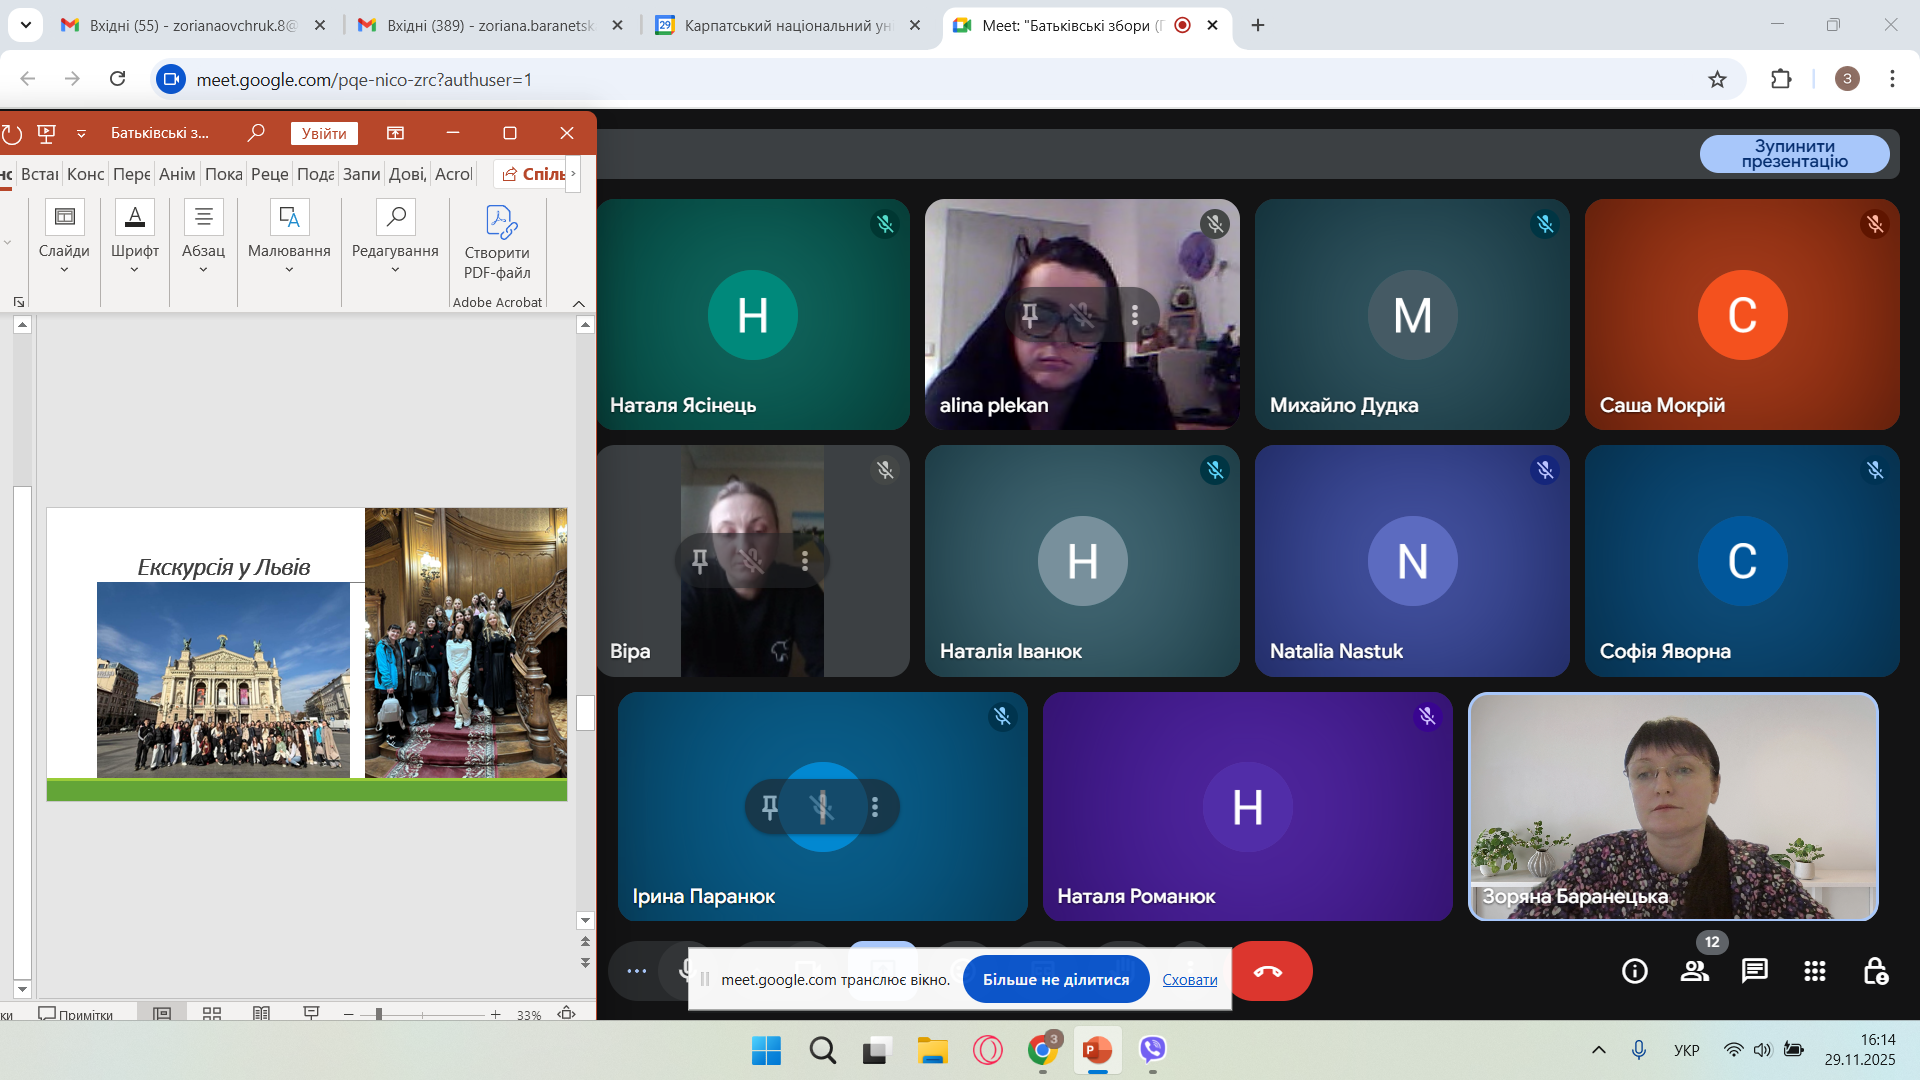The image size is (1920, 1080).
Task: Open more options on alina plekan tile
Action: pyautogui.click(x=1135, y=316)
